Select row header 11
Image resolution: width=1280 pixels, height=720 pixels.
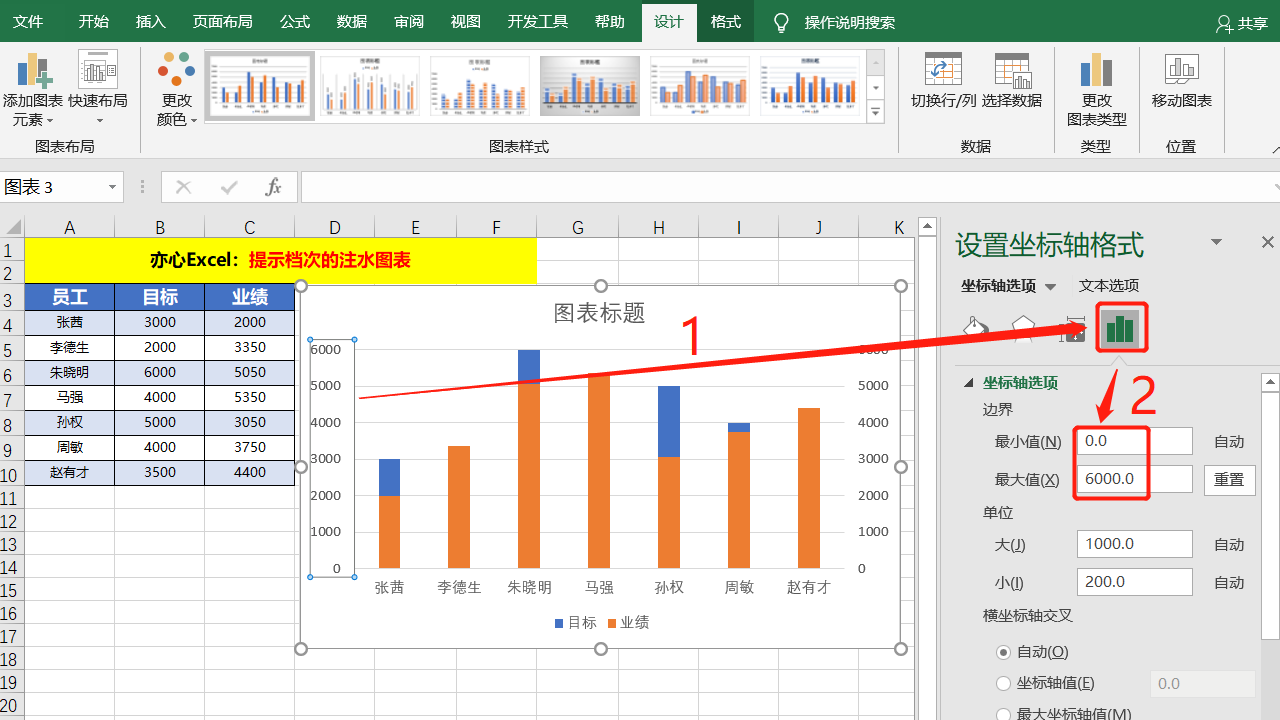(x=12, y=498)
